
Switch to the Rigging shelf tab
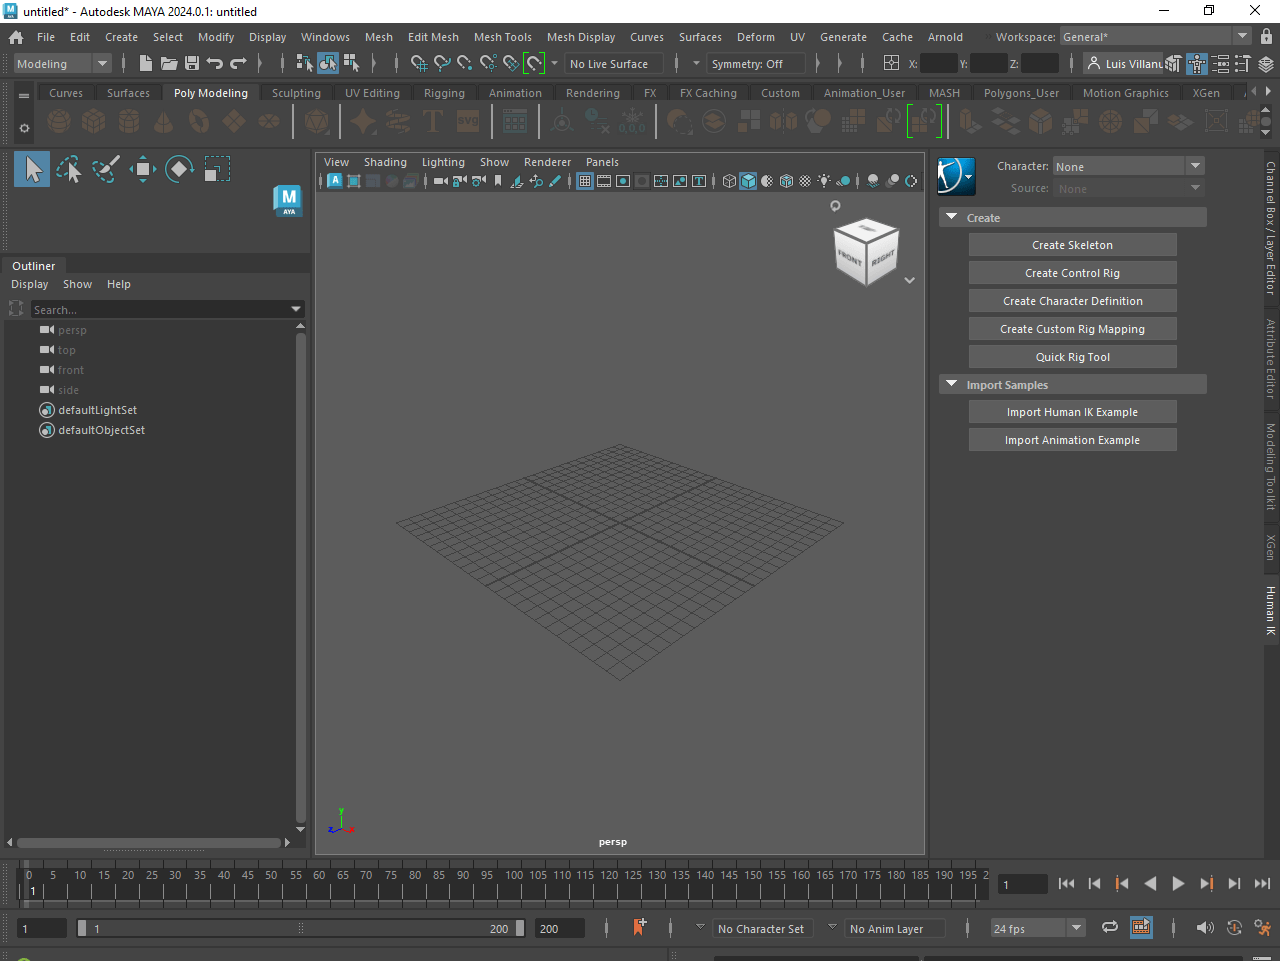click(x=444, y=93)
